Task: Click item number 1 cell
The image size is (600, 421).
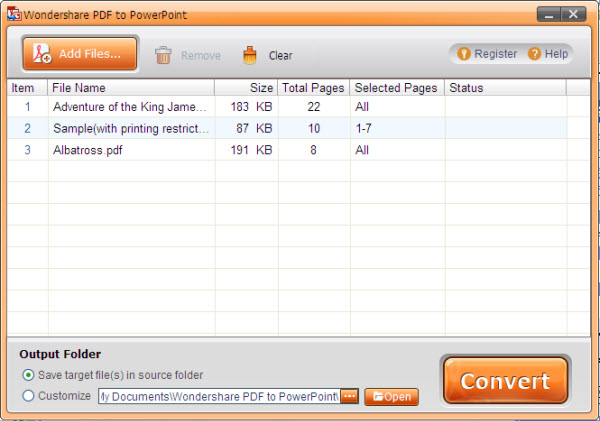Action: pyautogui.click(x=28, y=107)
